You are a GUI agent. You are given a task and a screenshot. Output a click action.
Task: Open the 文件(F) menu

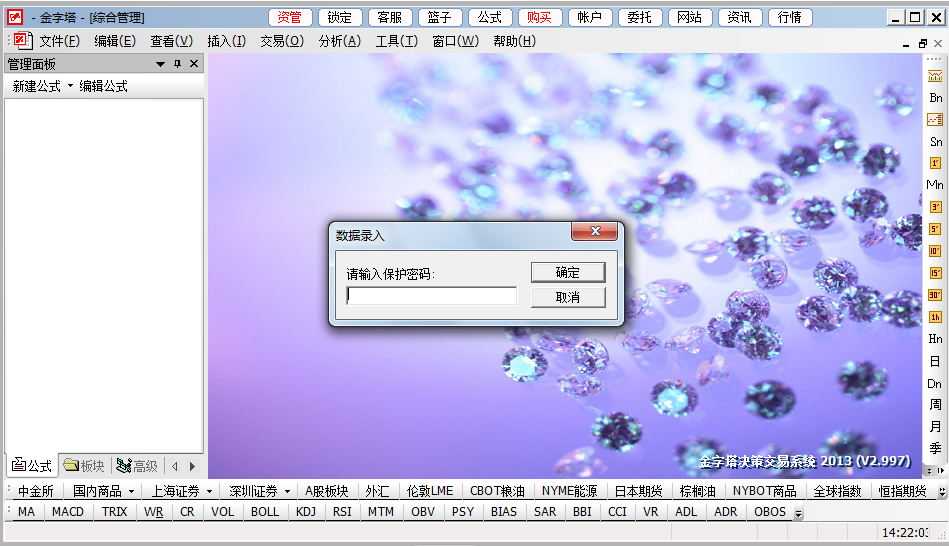pyautogui.click(x=59, y=41)
